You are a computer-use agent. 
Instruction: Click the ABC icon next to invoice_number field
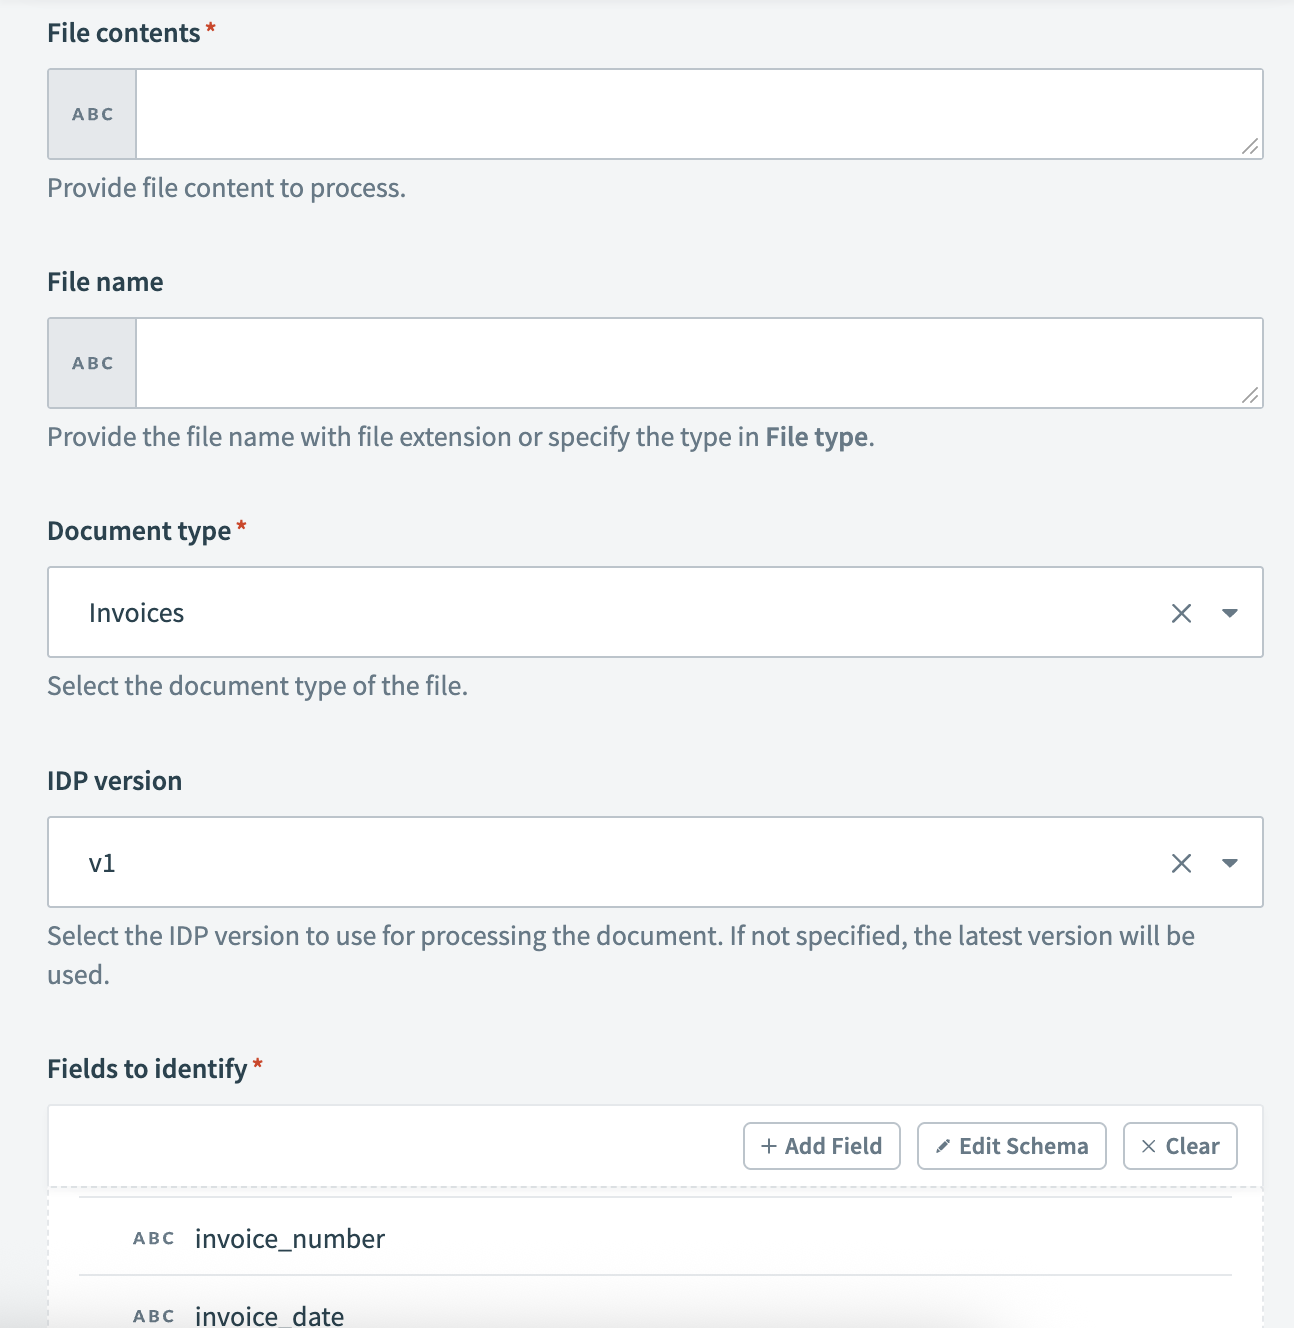[x=152, y=1238]
